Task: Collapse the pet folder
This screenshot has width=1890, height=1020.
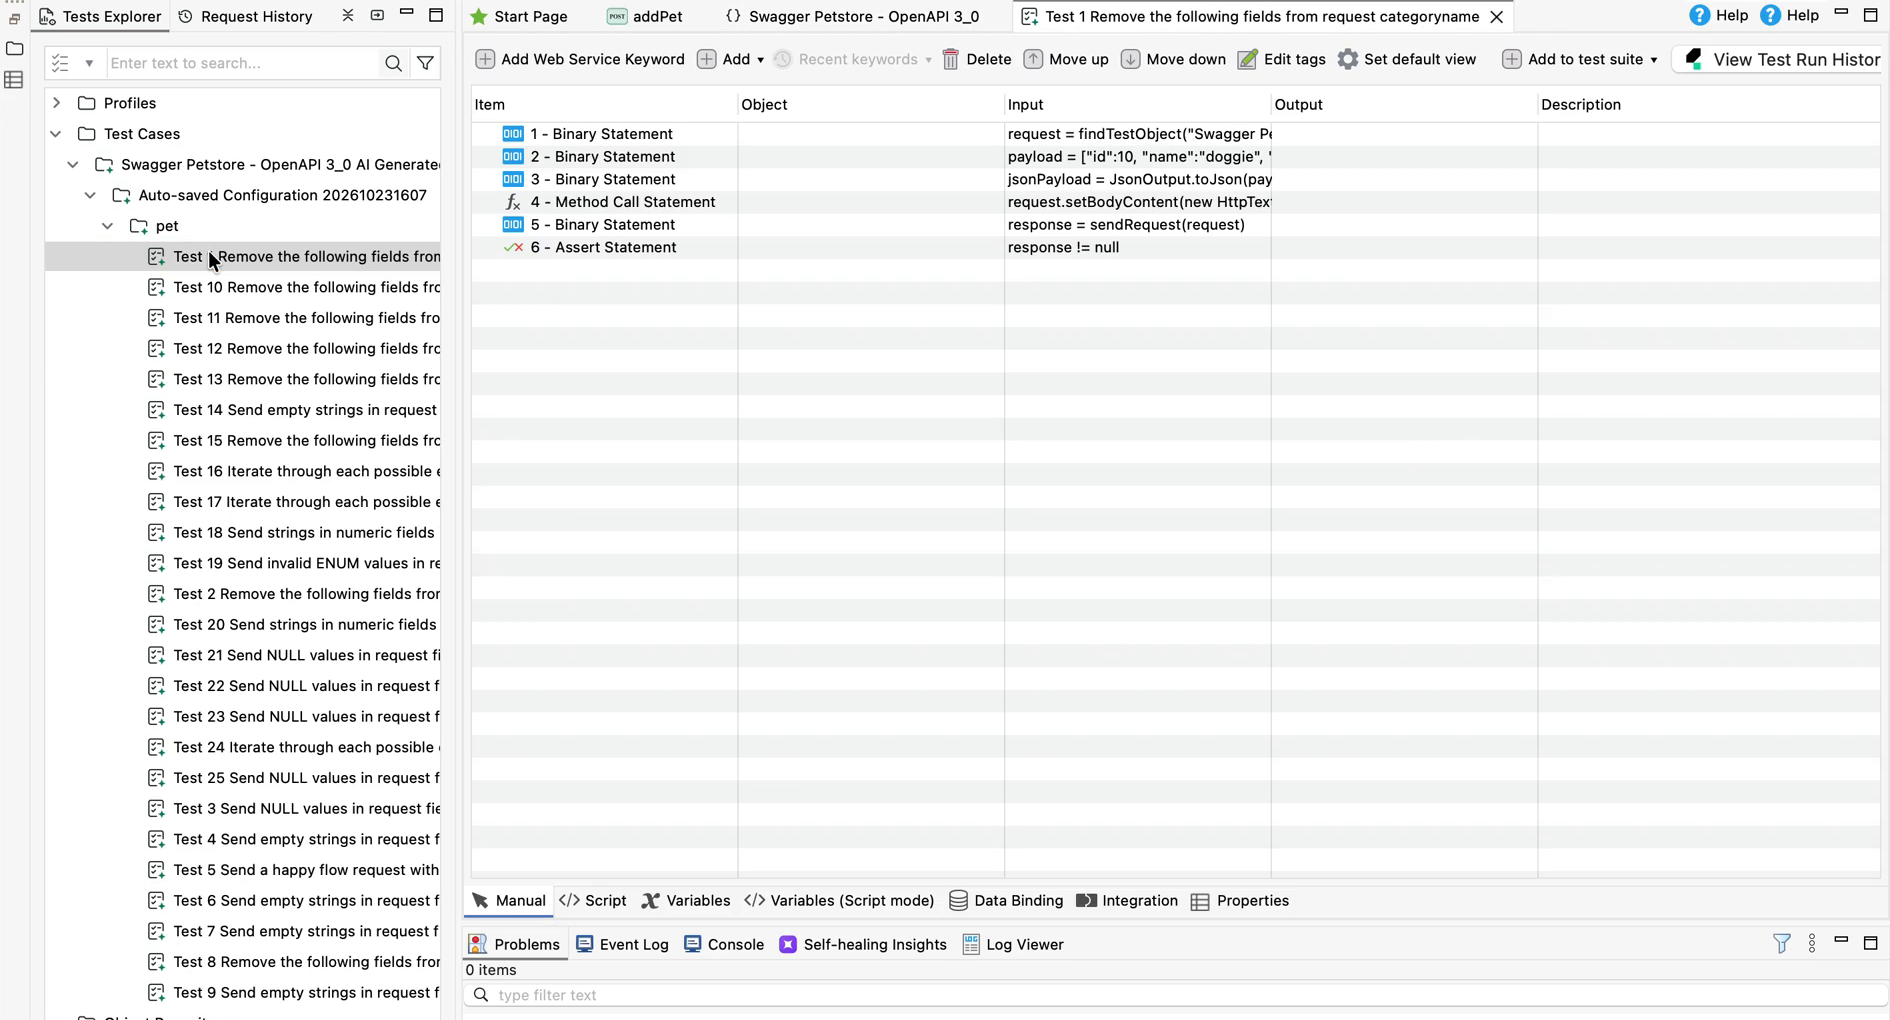Action: pos(108,226)
